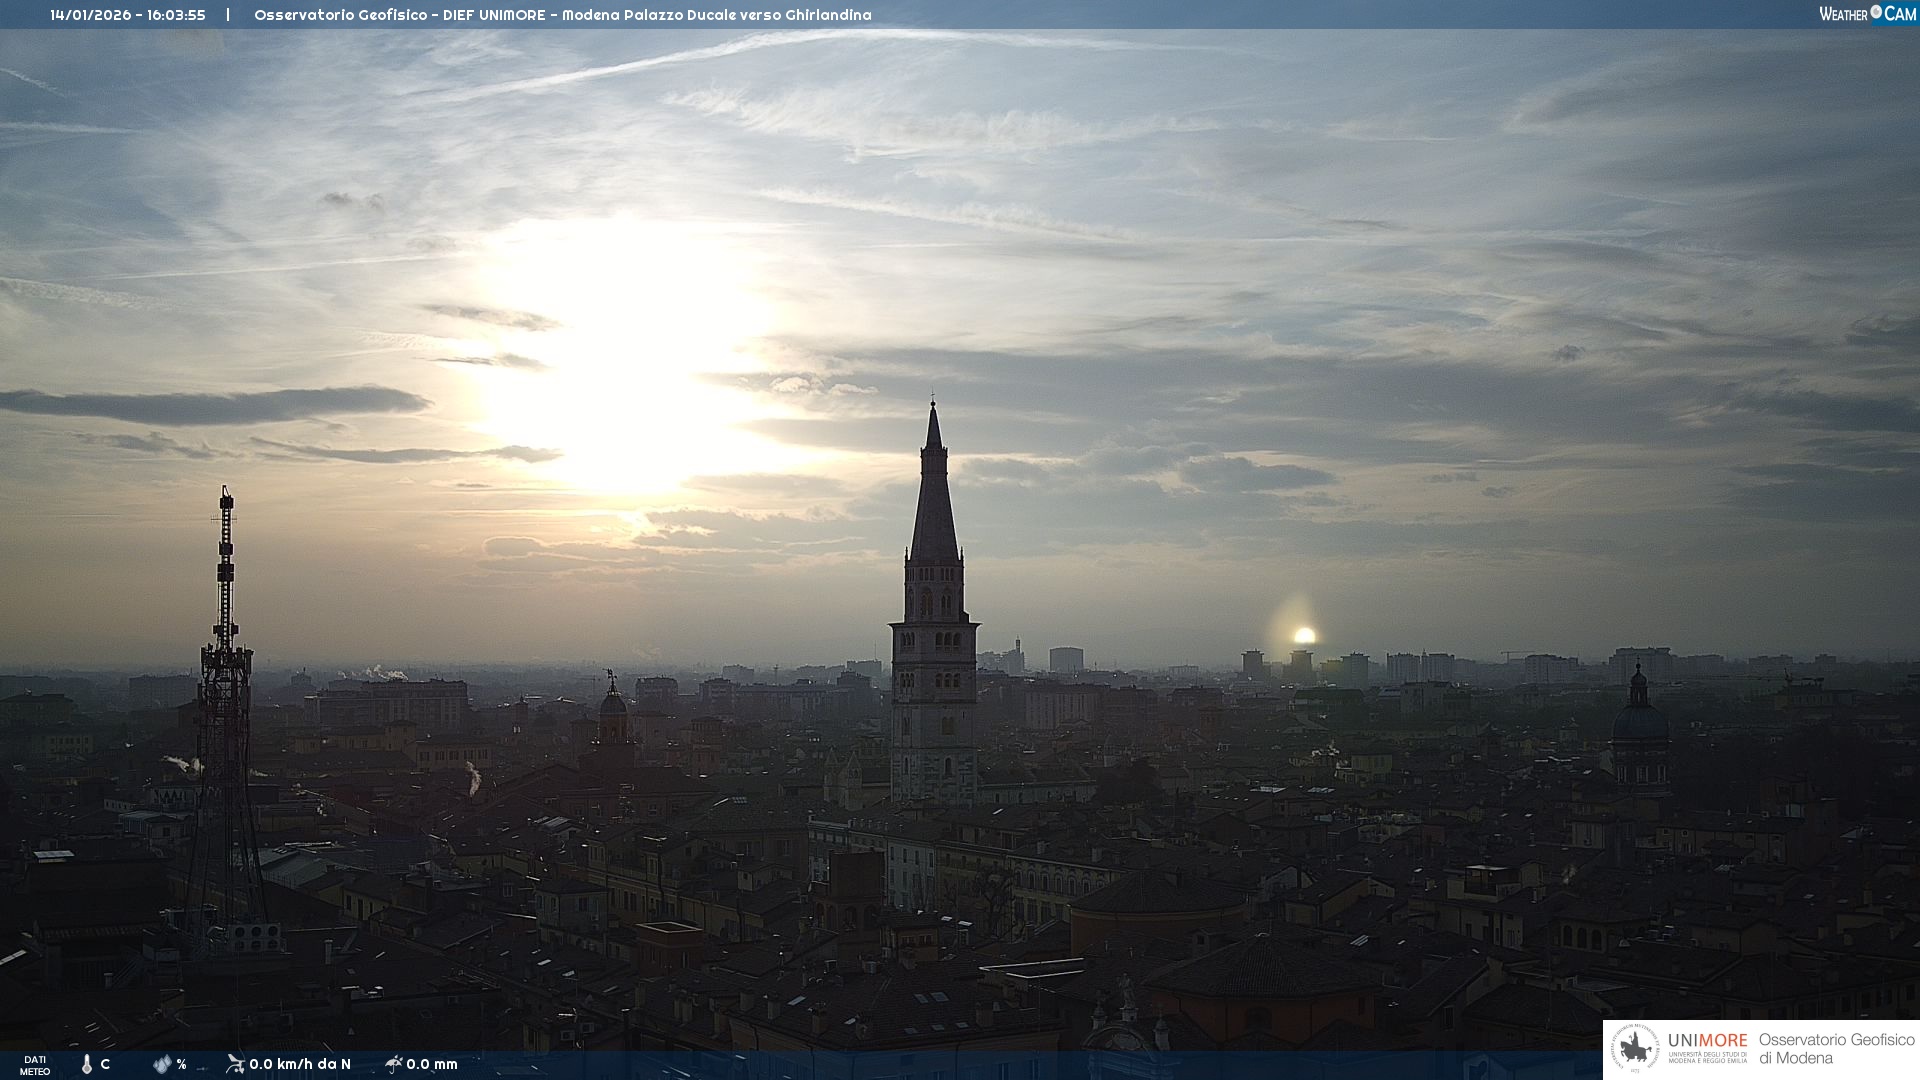Image resolution: width=1920 pixels, height=1080 pixels.
Task: Click the temperature C unit label
Action: (x=105, y=1064)
